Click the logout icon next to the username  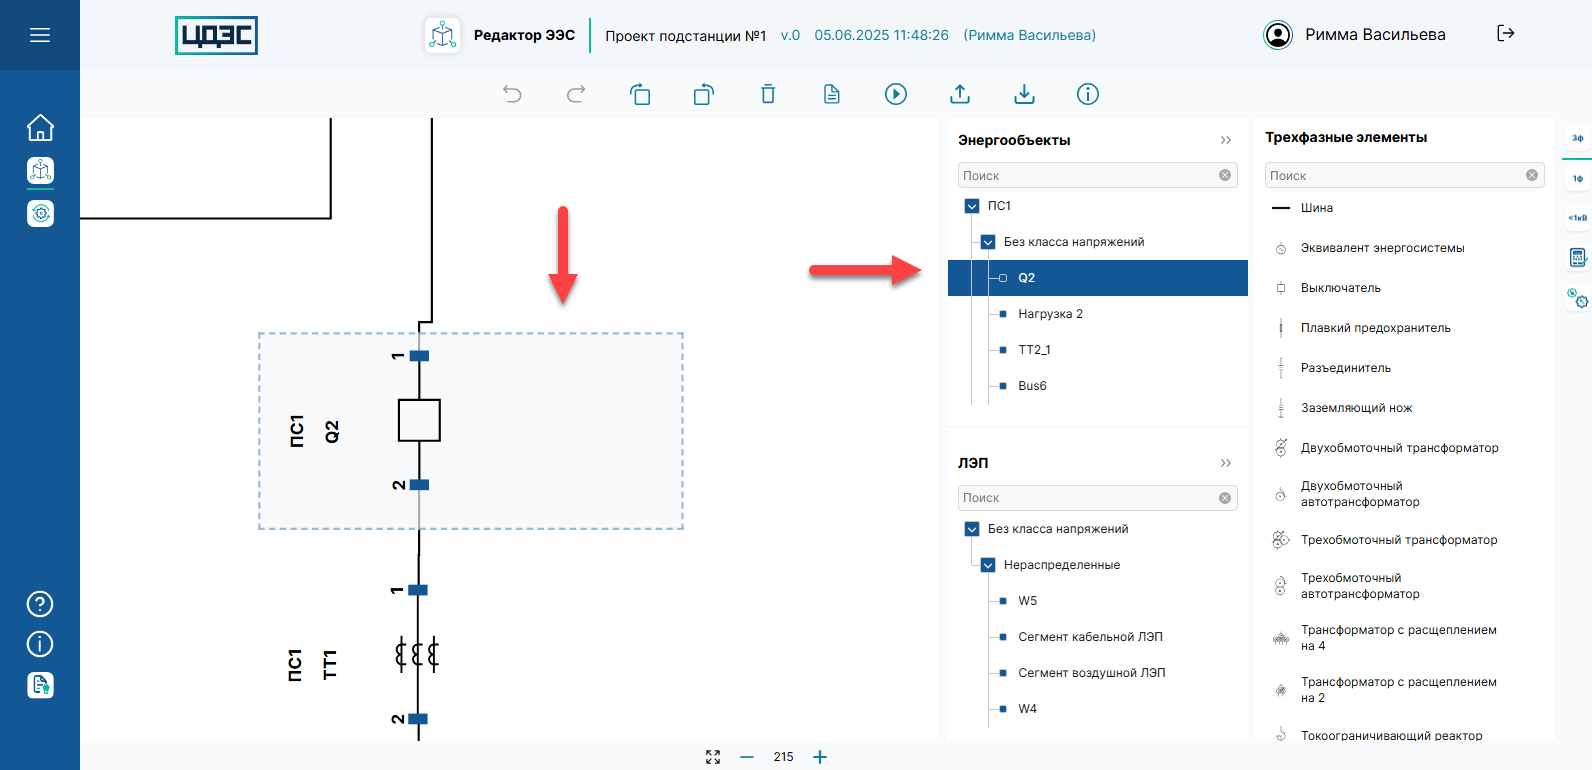1505,34
